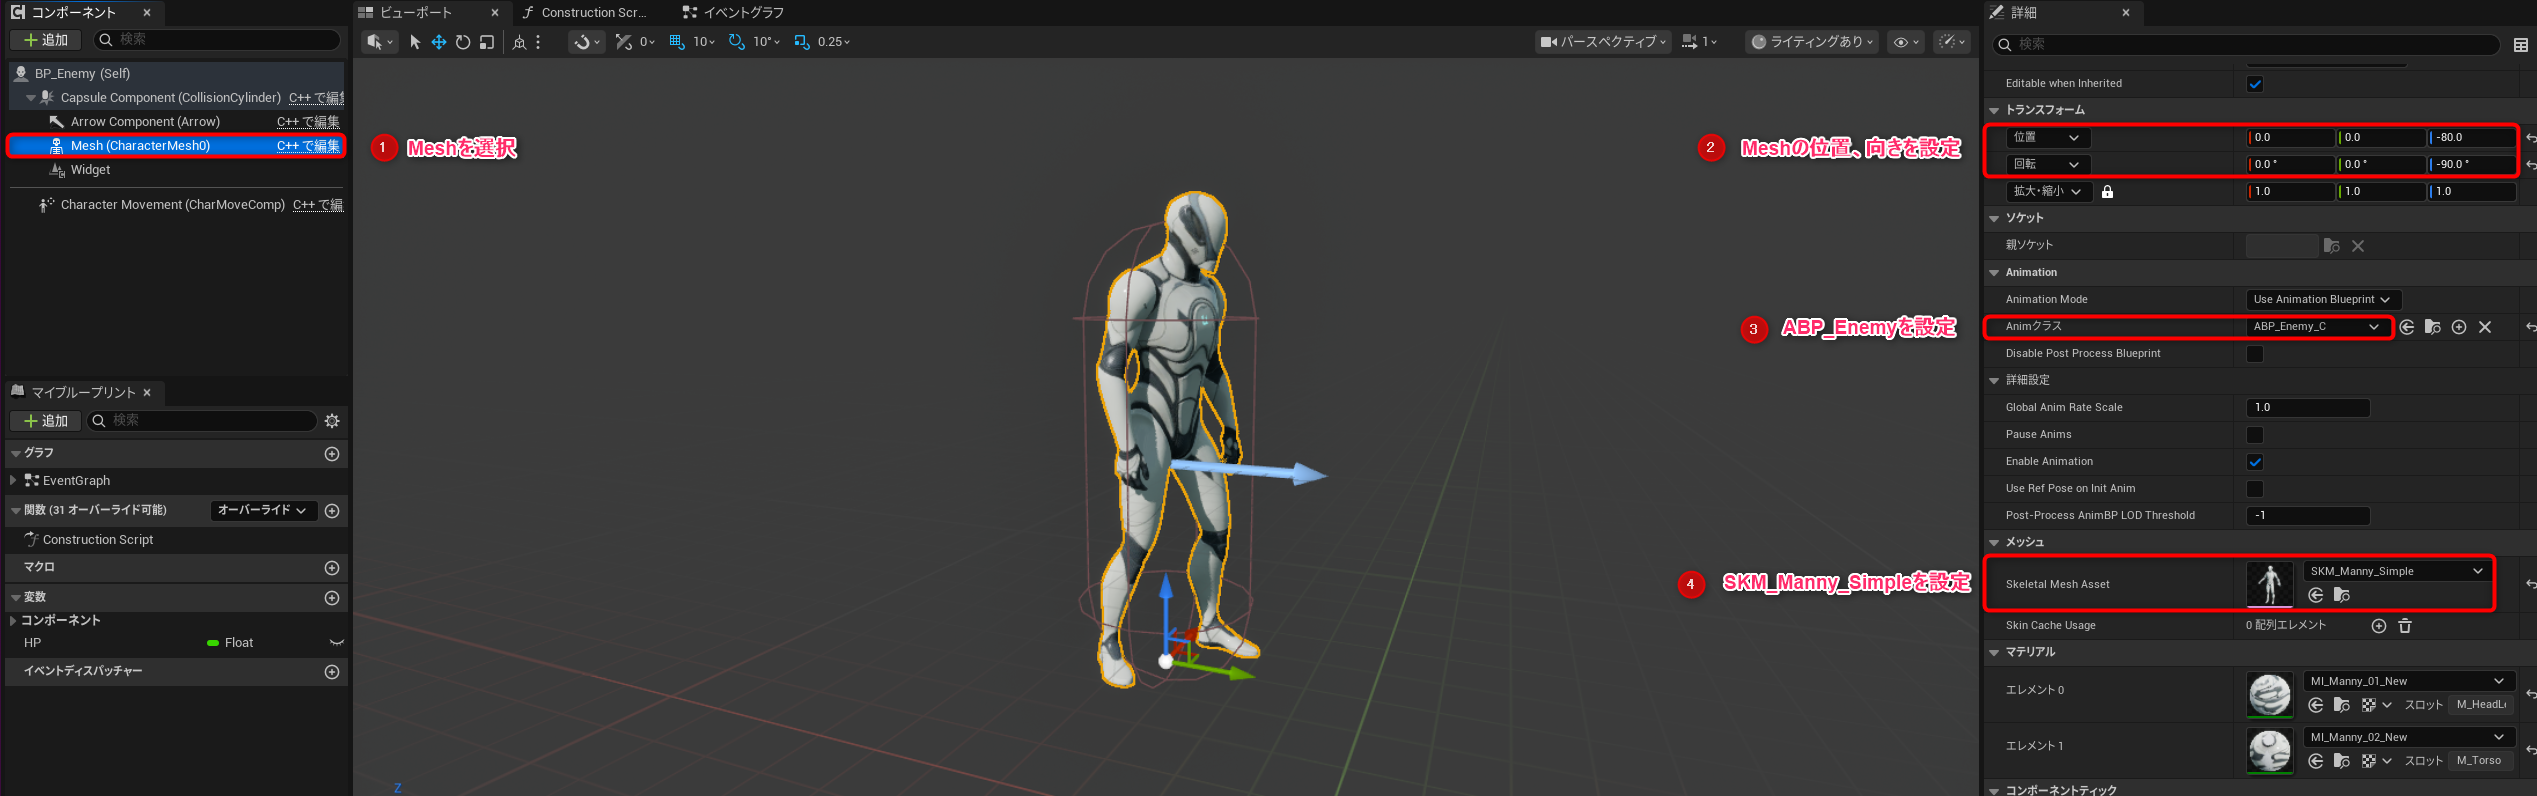
Task: Browse to ABP_Enemy_C in Content Browser
Action: tap(2433, 327)
